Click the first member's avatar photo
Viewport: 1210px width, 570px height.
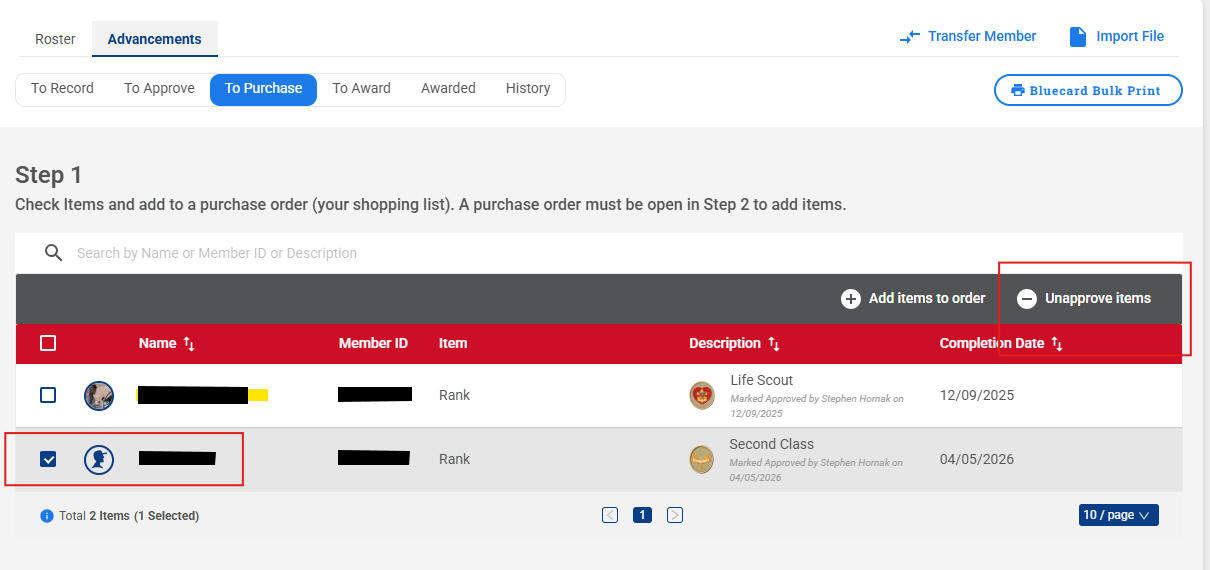[99, 395]
